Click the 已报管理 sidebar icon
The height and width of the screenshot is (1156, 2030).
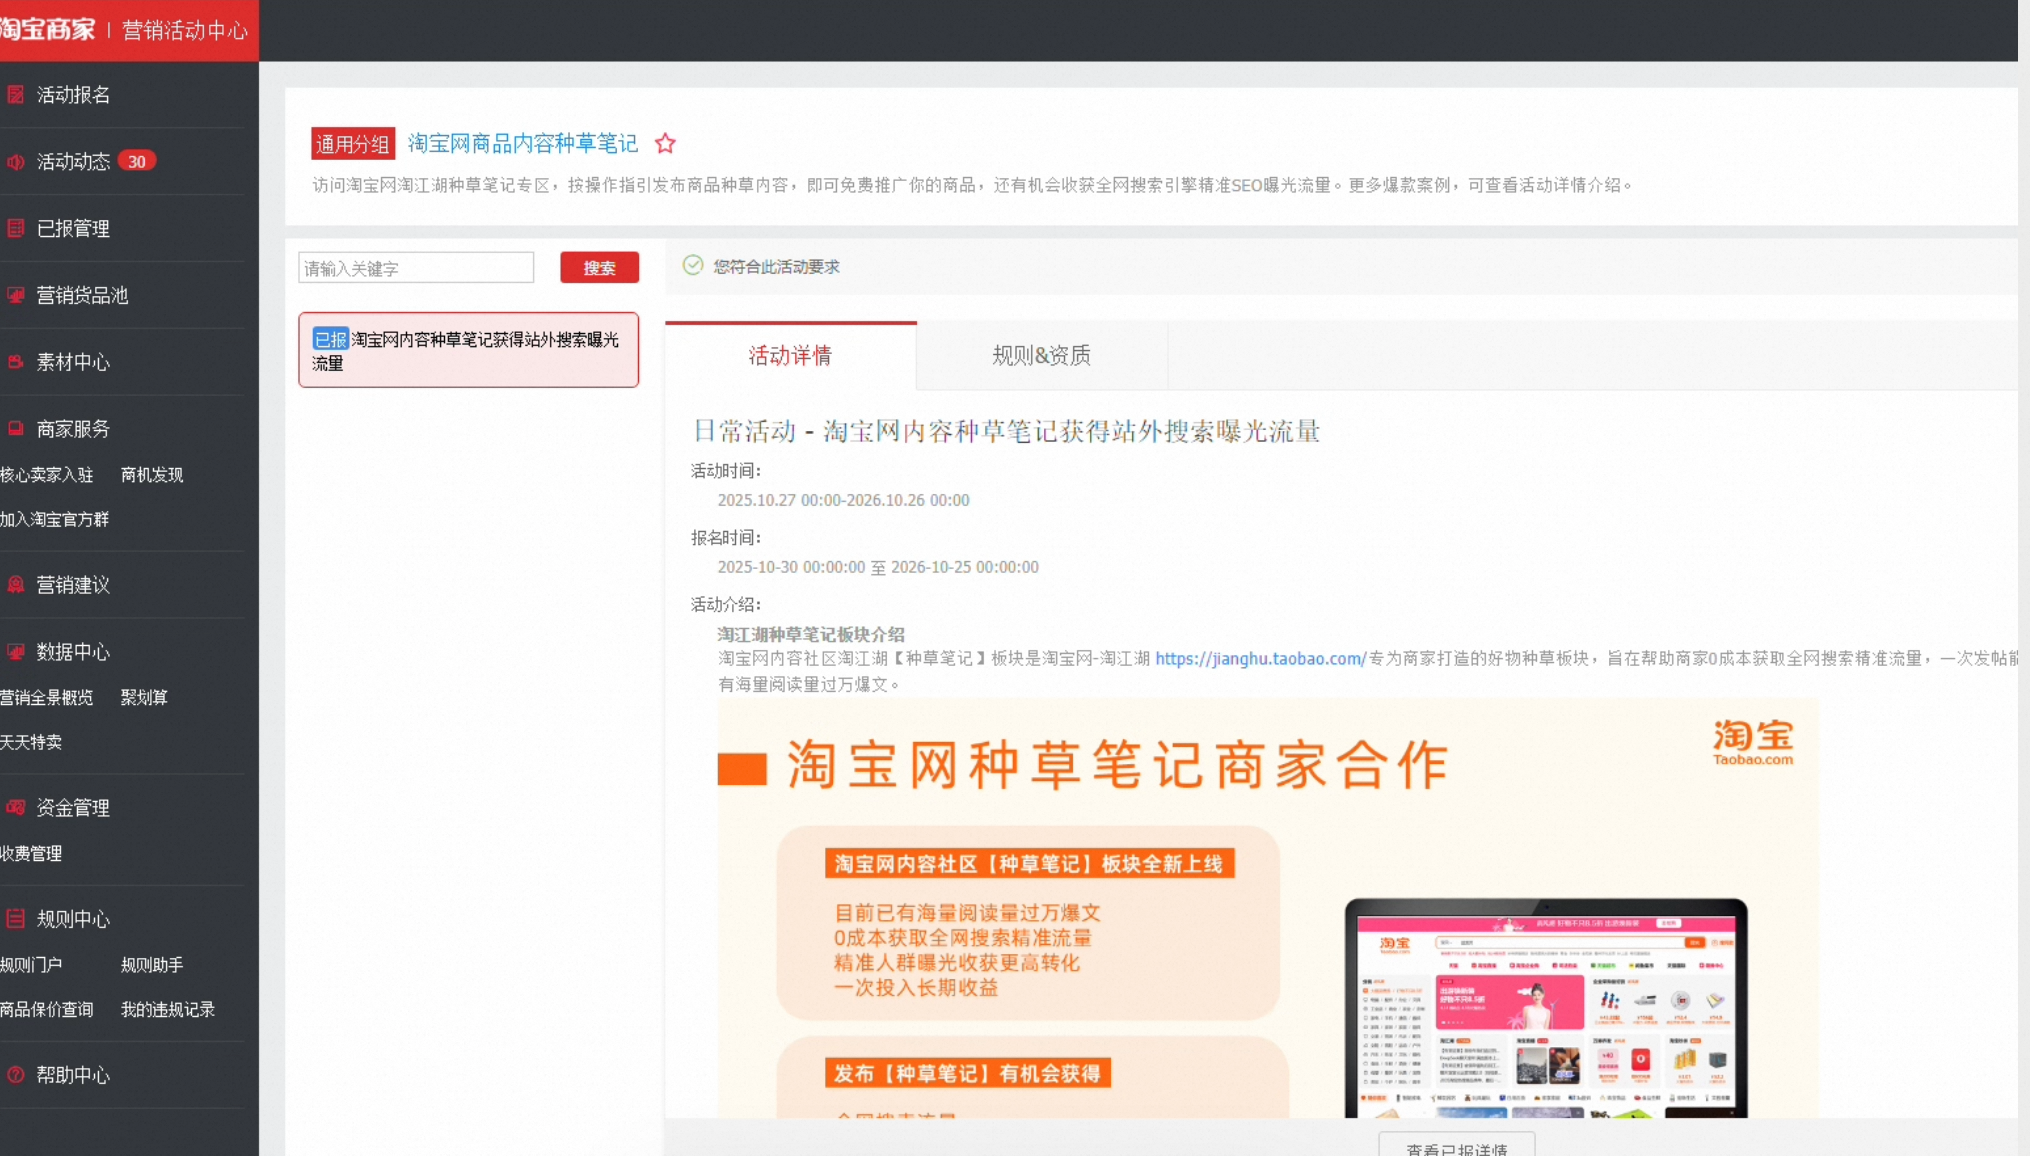[16, 228]
